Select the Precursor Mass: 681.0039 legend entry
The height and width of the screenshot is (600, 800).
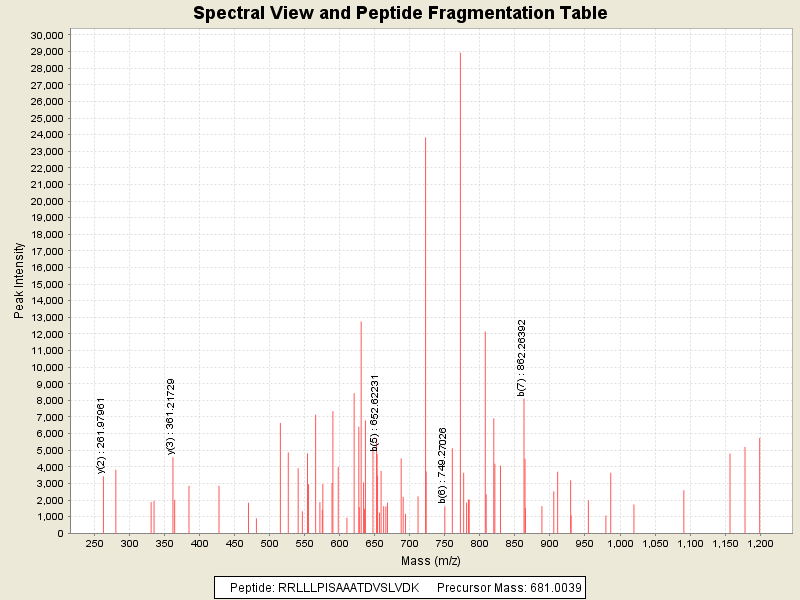[509, 587]
